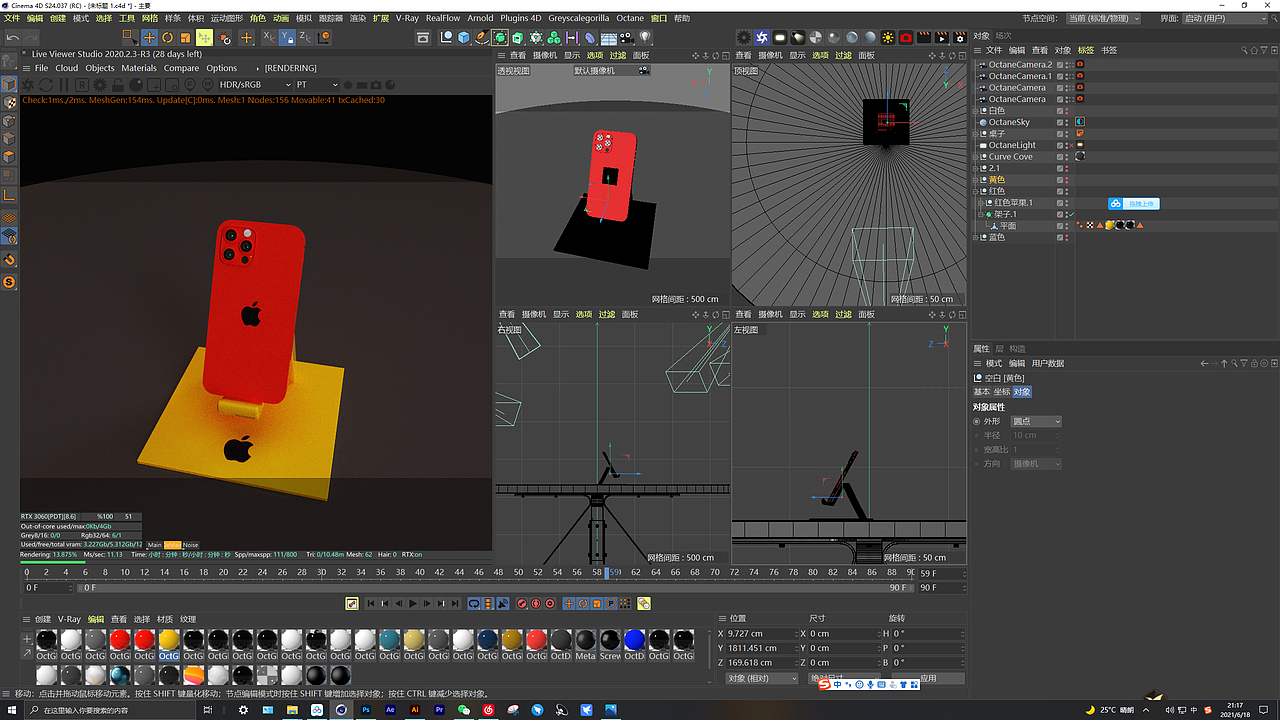Toggle the Z axis lock icon
Image resolution: width=1280 pixels, height=720 pixels.
coord(305,38)
